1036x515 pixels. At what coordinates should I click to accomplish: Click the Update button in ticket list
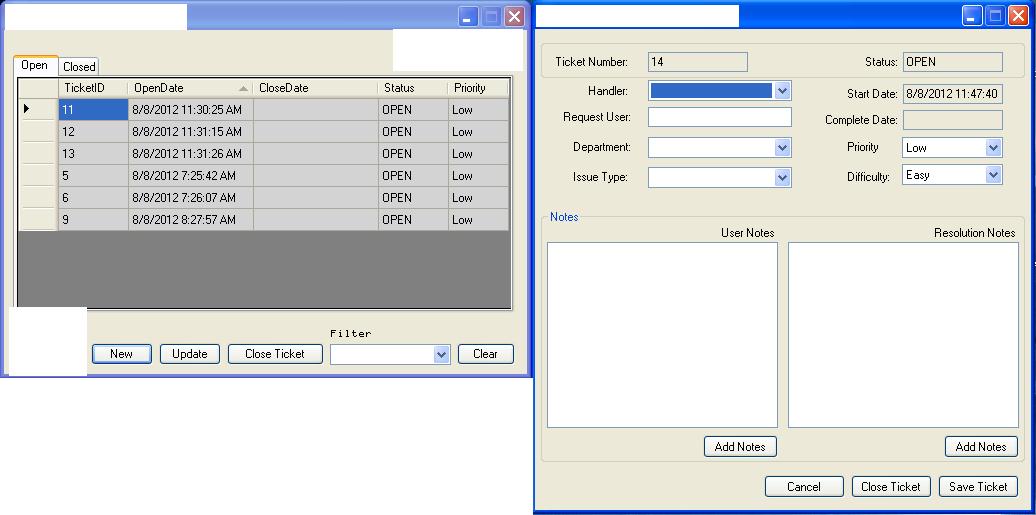(x=190, y=354)
